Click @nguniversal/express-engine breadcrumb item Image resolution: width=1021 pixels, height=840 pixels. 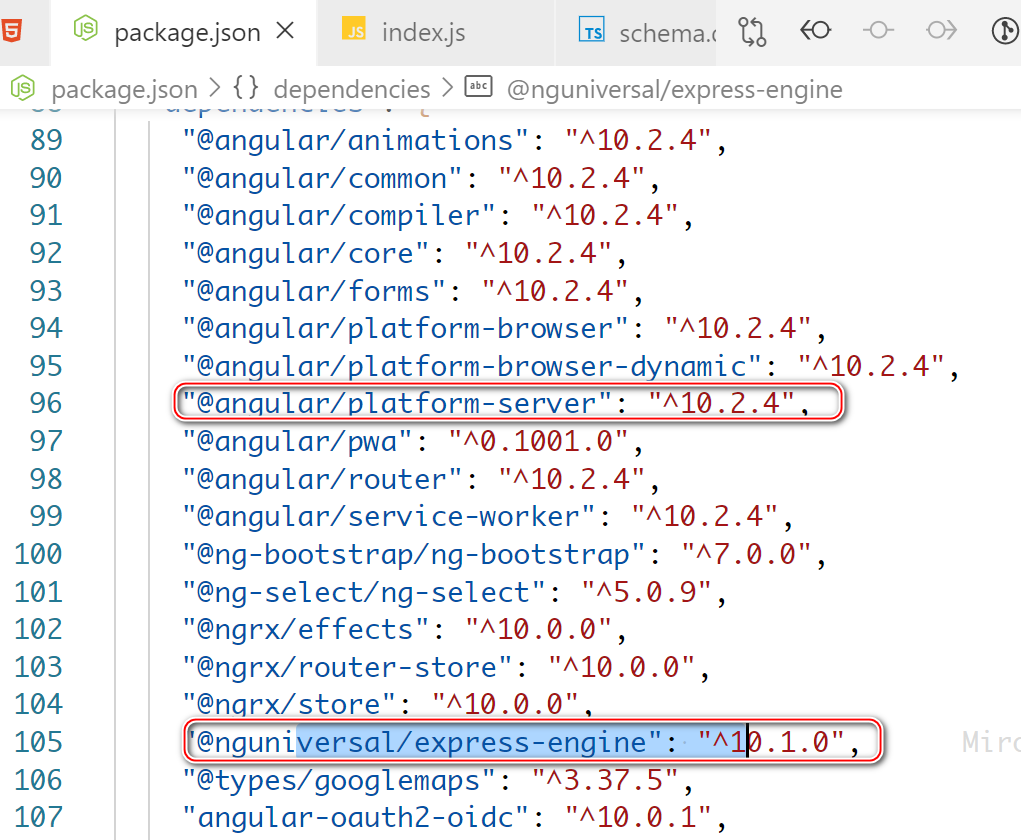tap(675, 89)
